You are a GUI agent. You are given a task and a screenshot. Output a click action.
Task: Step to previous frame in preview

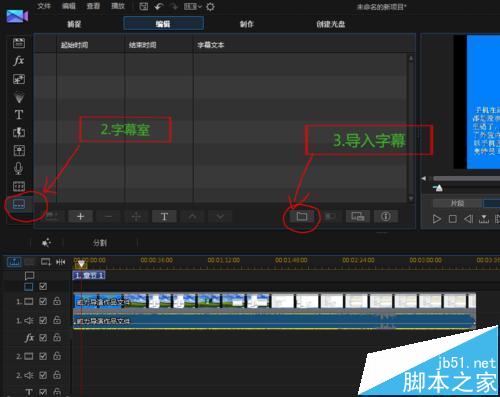(468, 219)
